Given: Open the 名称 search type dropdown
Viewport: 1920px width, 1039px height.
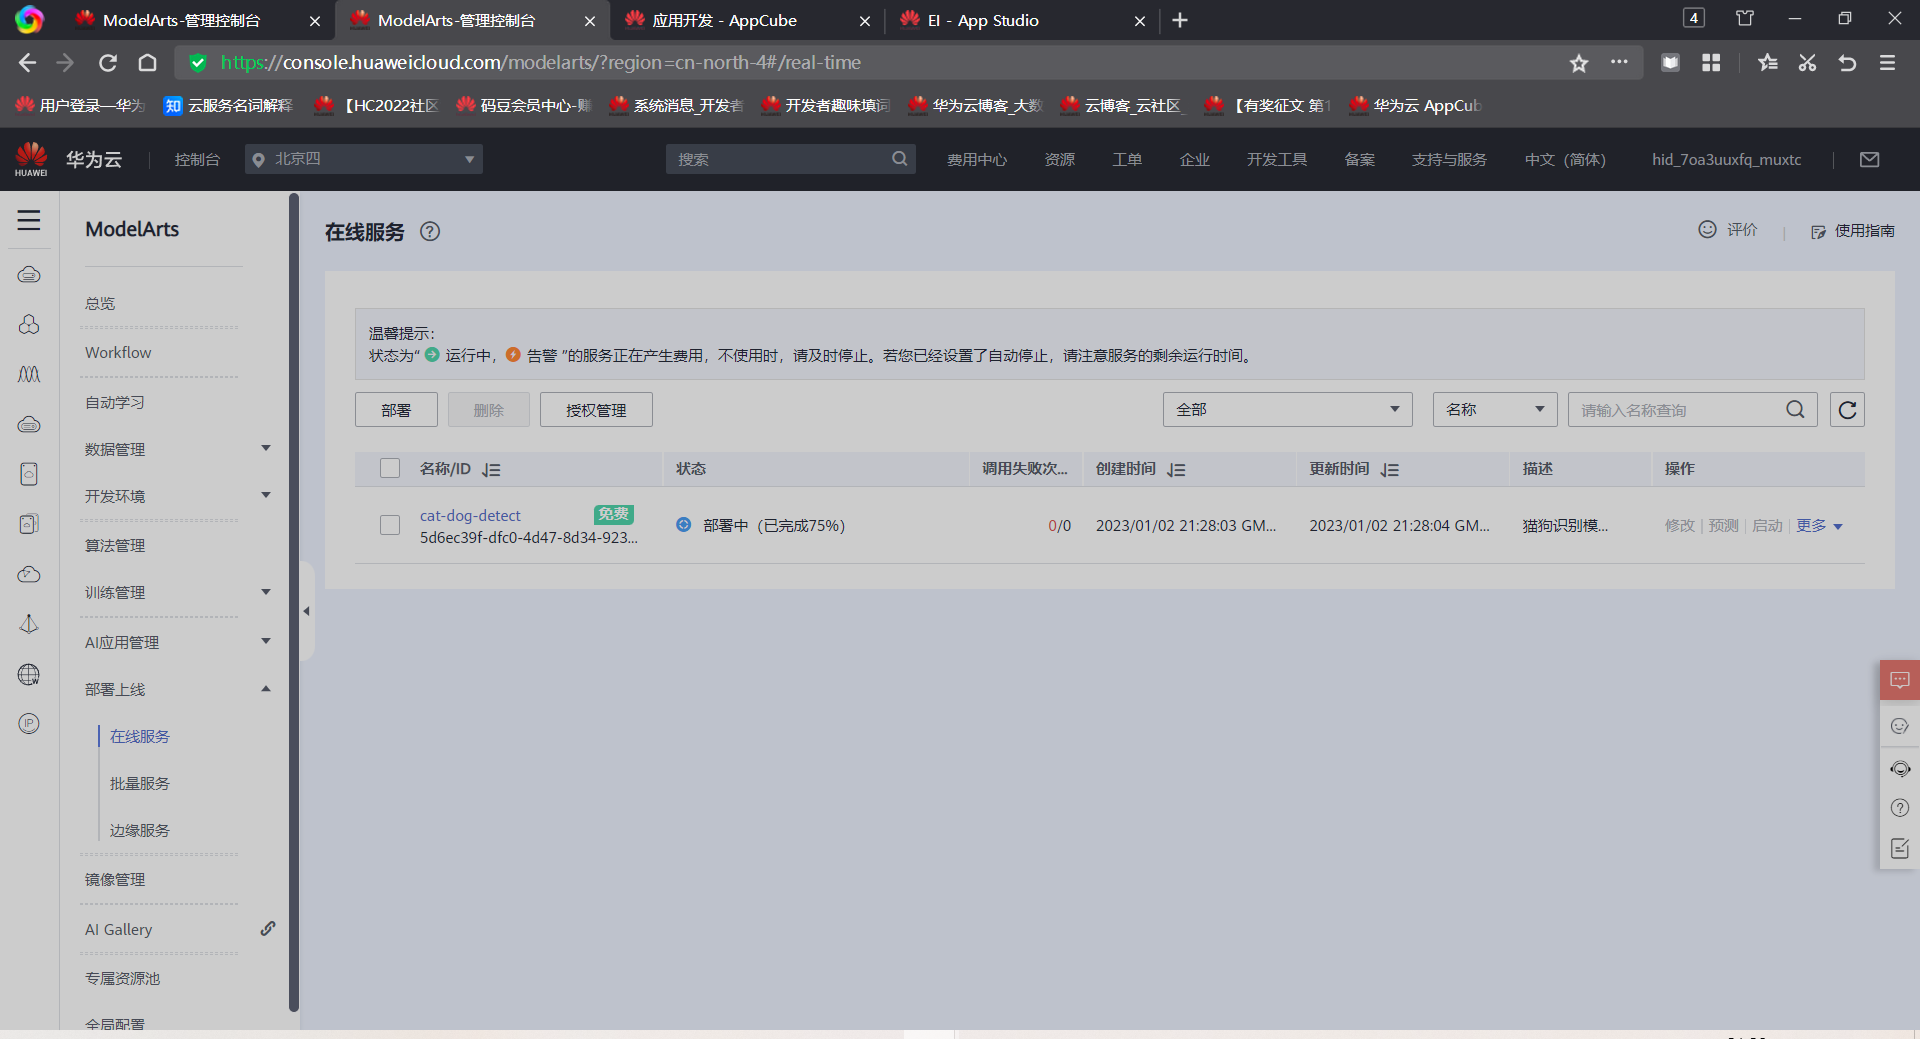Looking at the screenshot, I should coord(1495,410).
